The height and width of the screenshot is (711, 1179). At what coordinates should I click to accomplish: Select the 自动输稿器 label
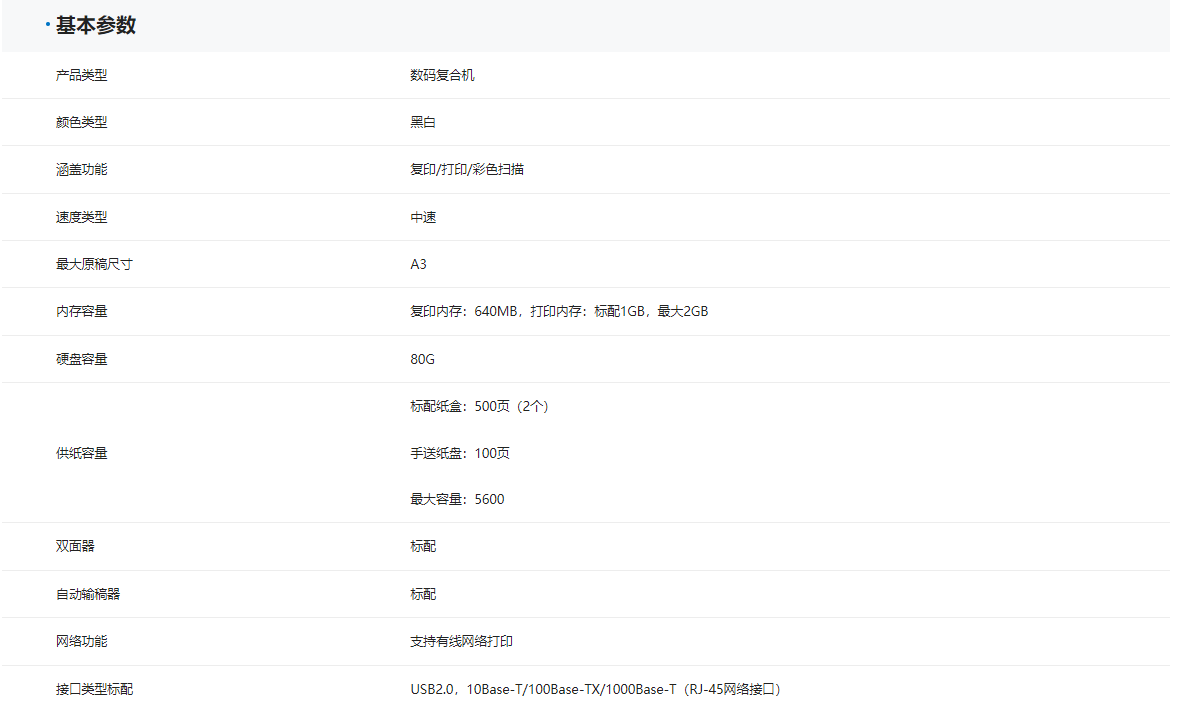[88, 594]
